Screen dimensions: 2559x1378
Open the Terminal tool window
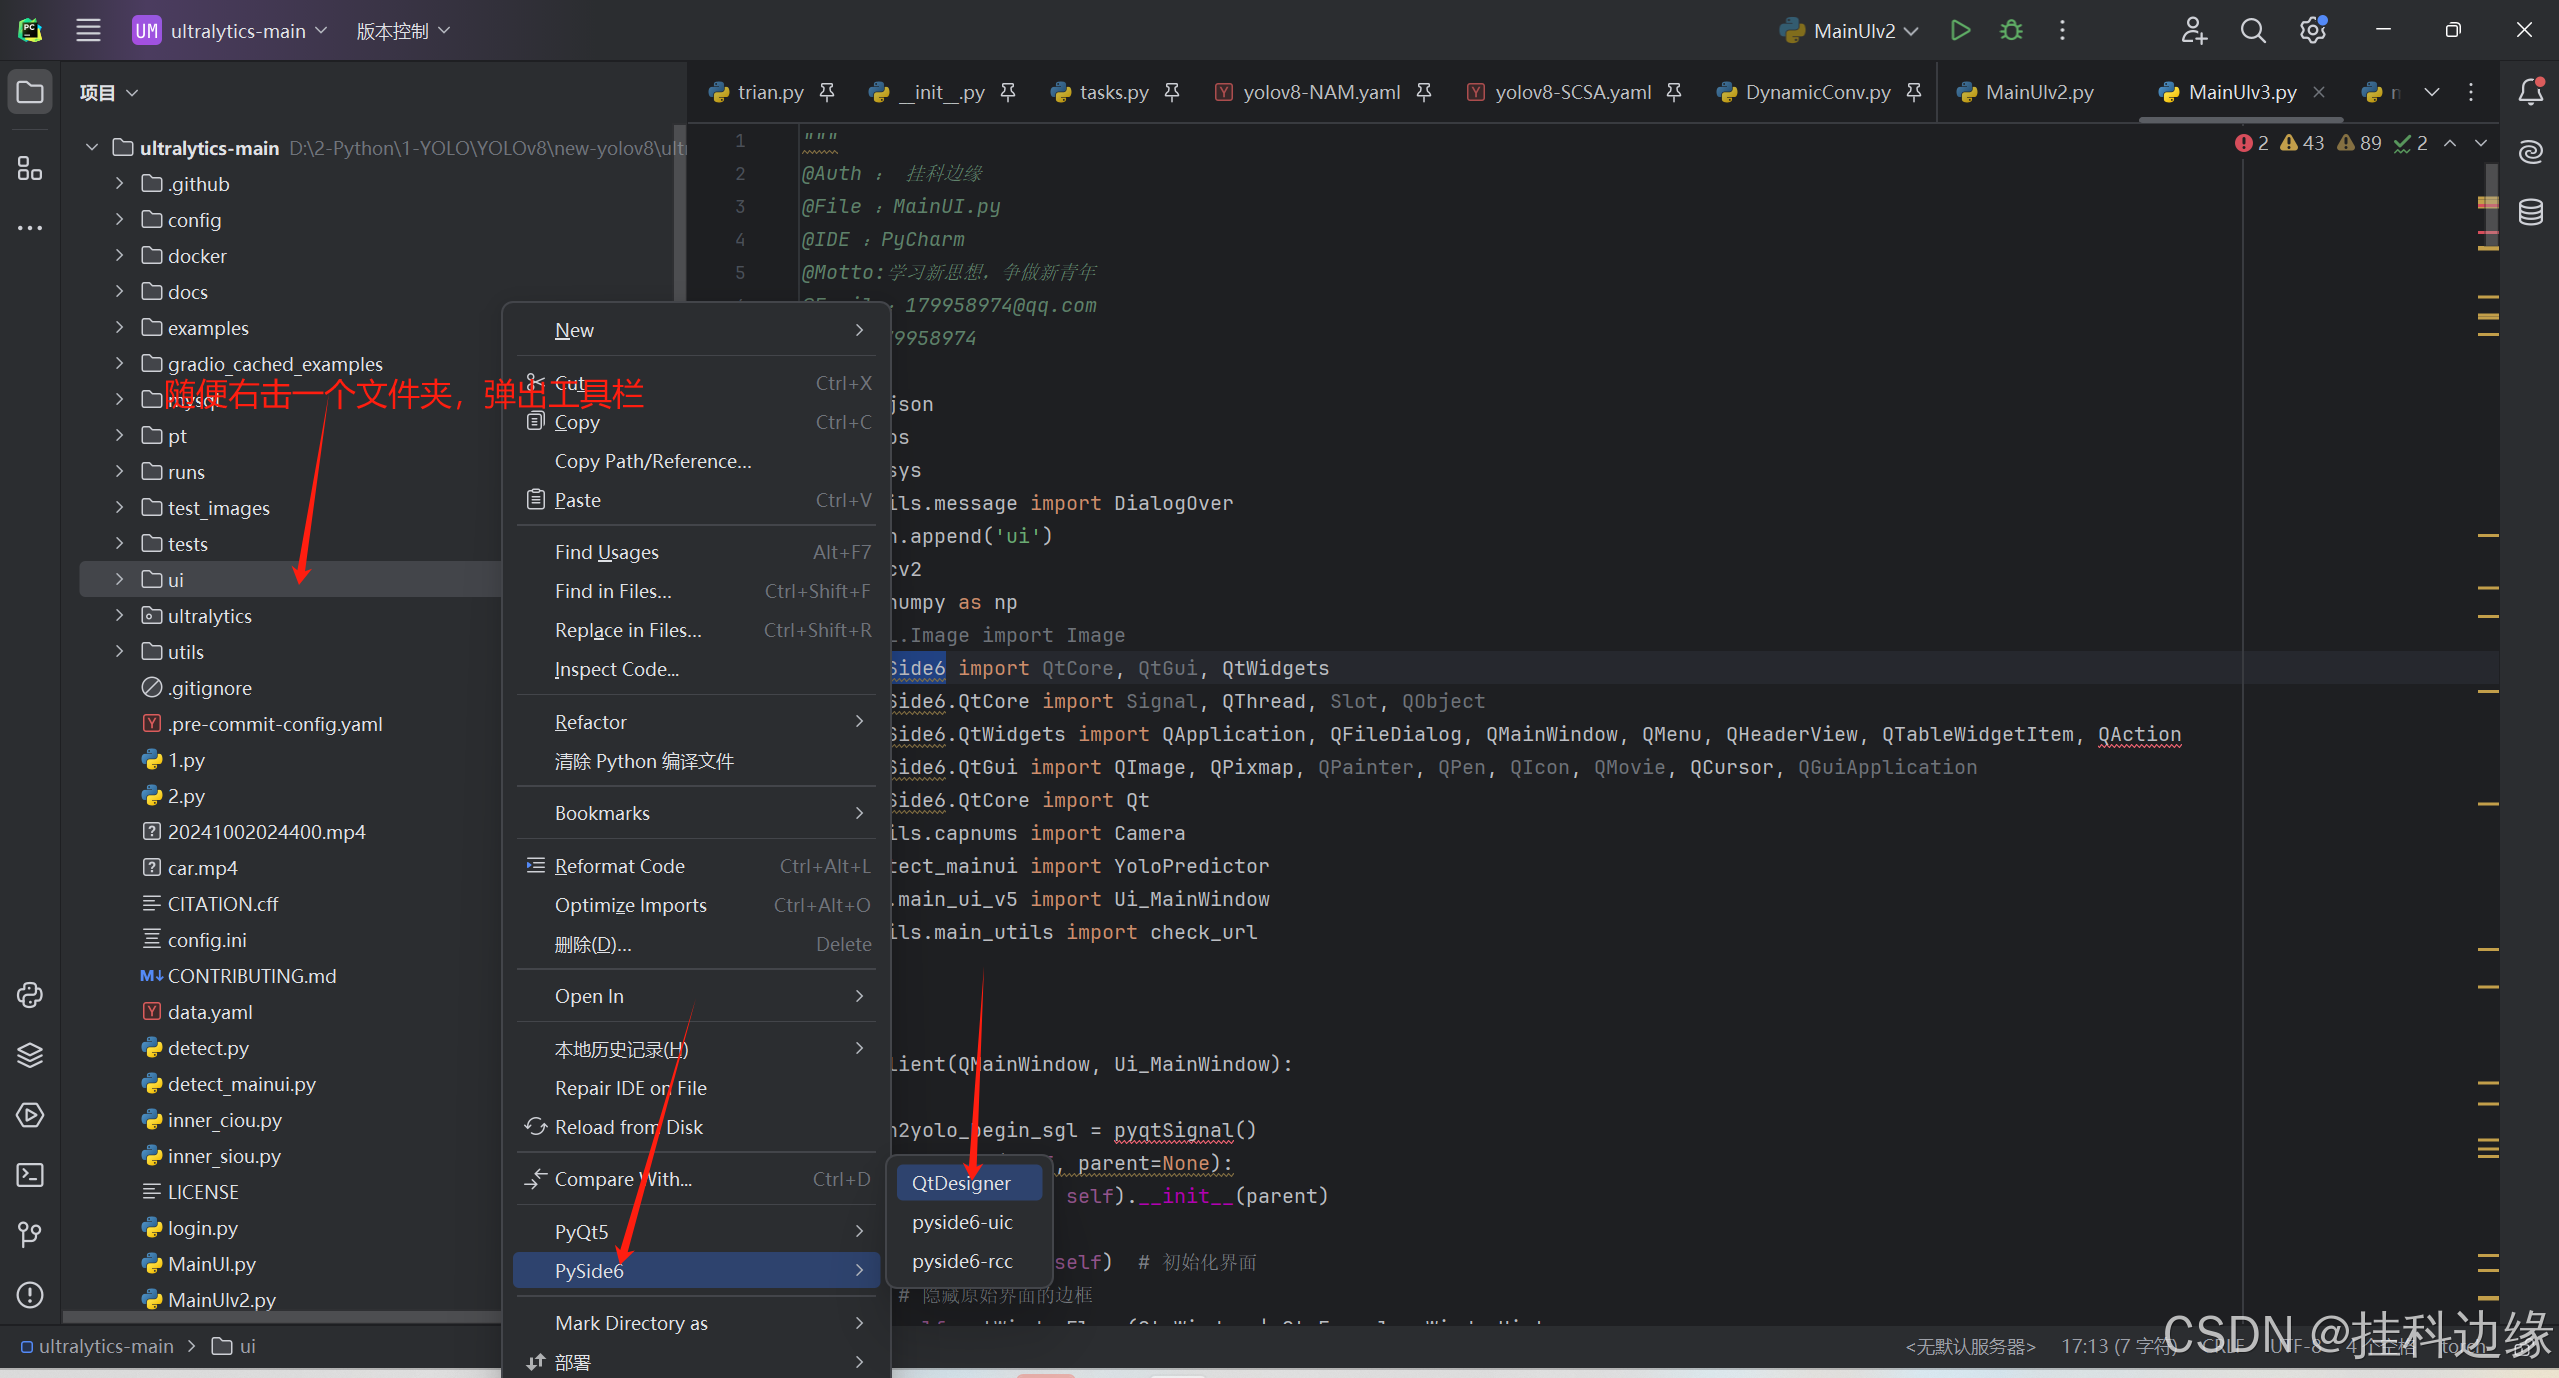tap(30, 1175)
